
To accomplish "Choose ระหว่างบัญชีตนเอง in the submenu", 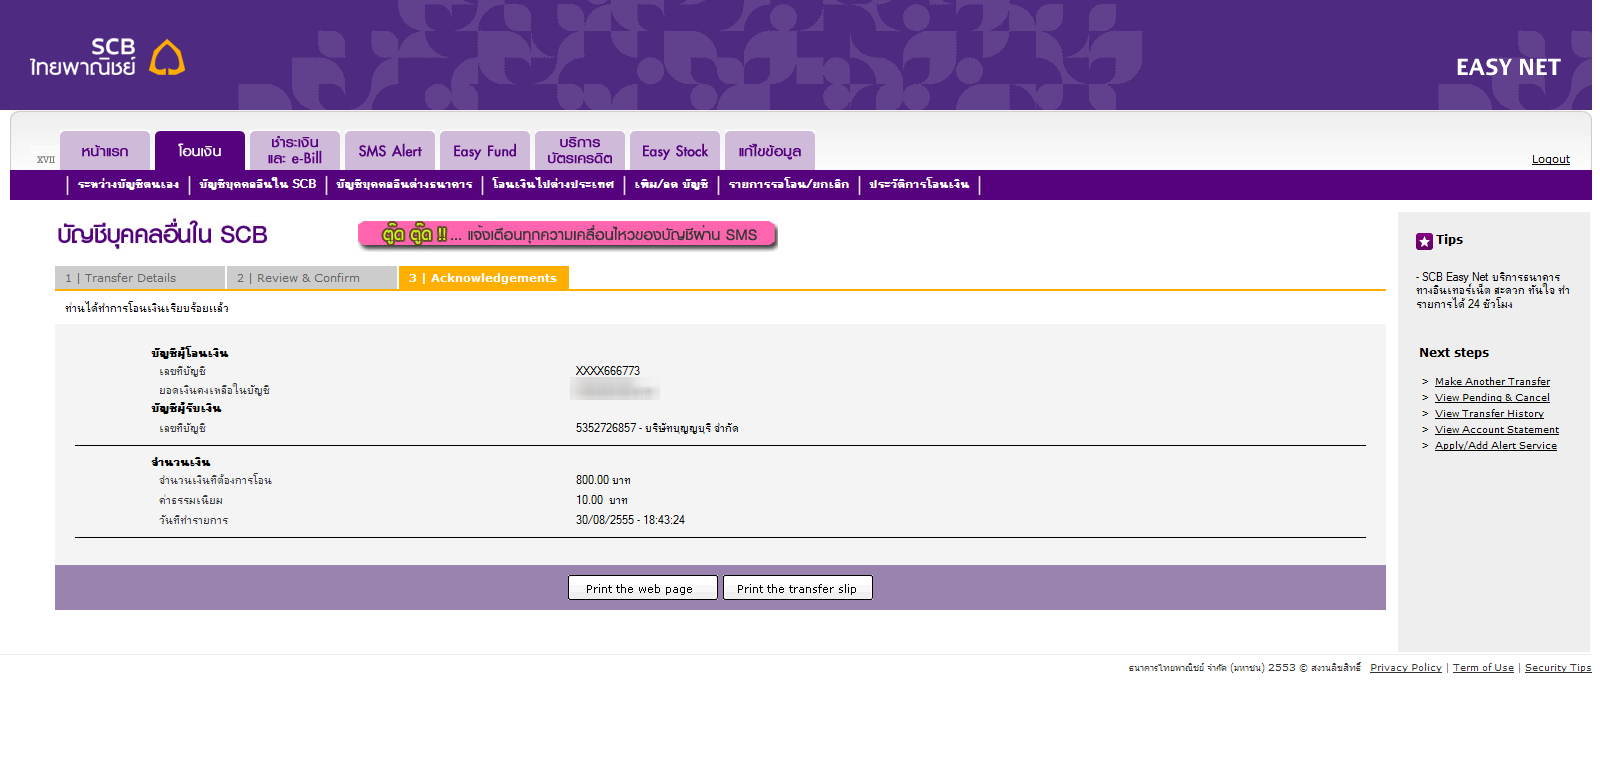I will (x=128, y=184).
